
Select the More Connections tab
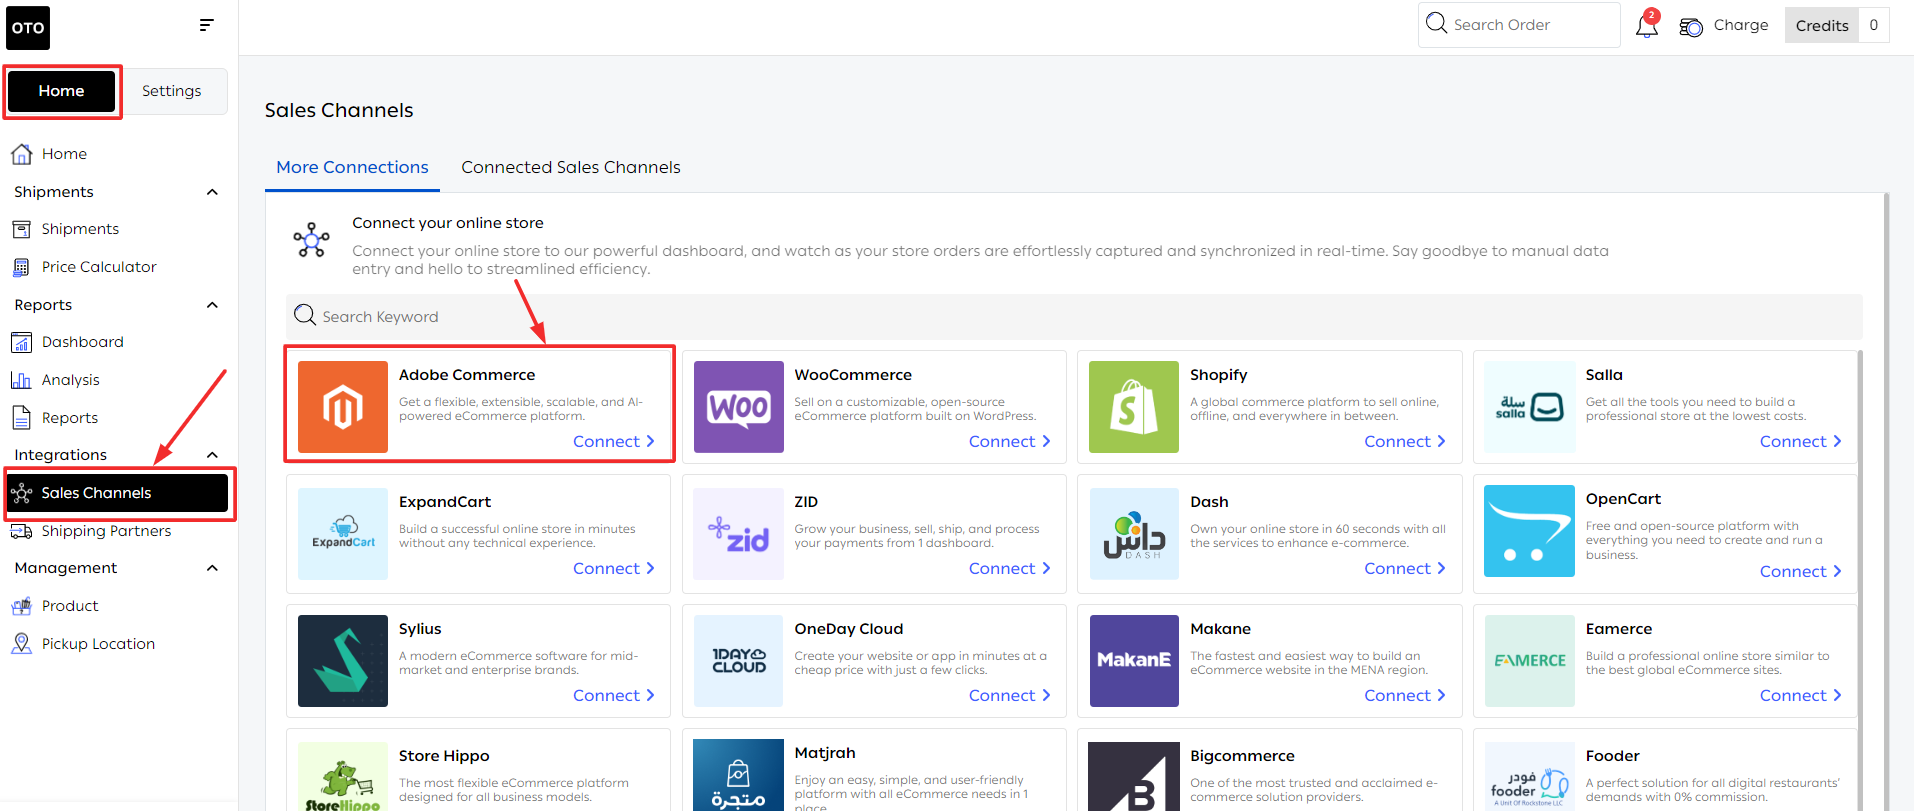[x=352, y=167]
